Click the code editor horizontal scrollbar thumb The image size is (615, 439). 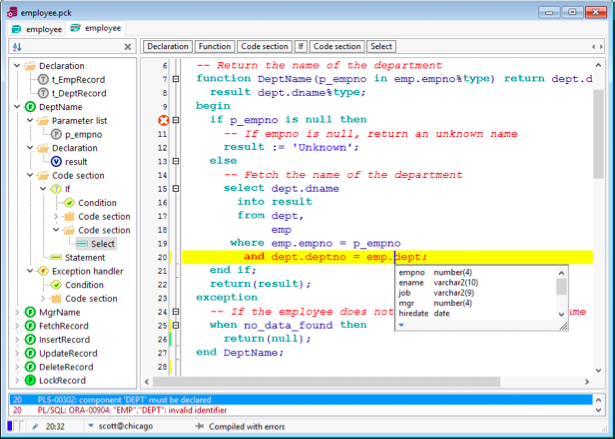coord(326,381)
